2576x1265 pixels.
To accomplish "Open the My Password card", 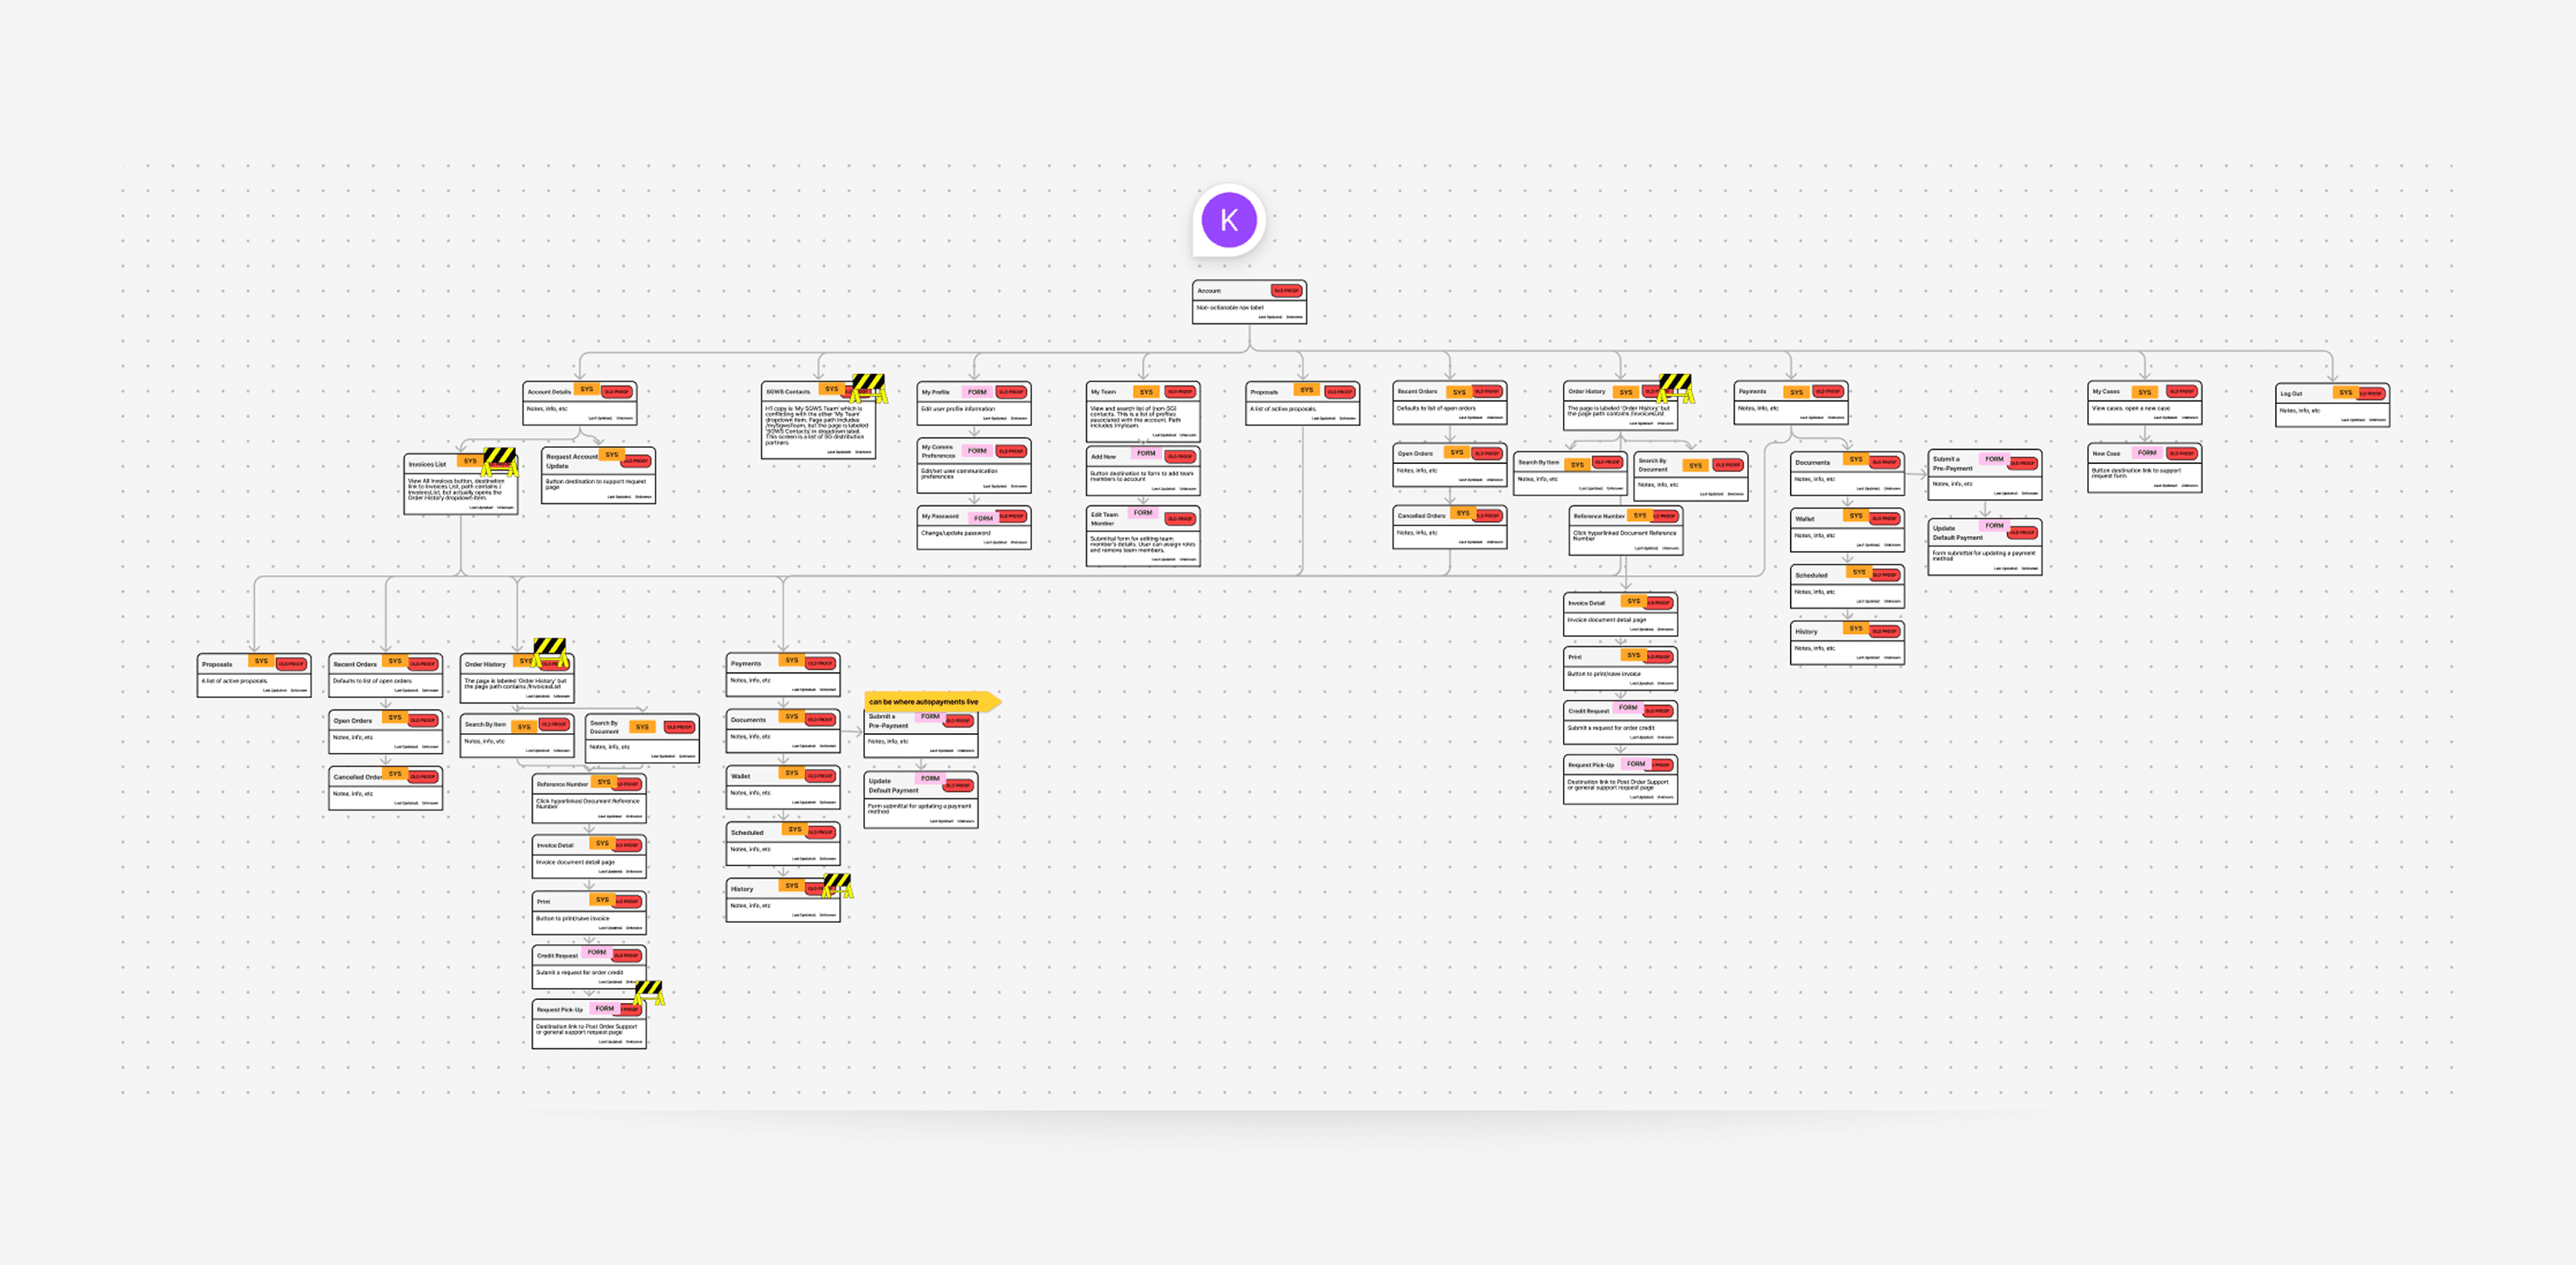I will tap(973, 529).
